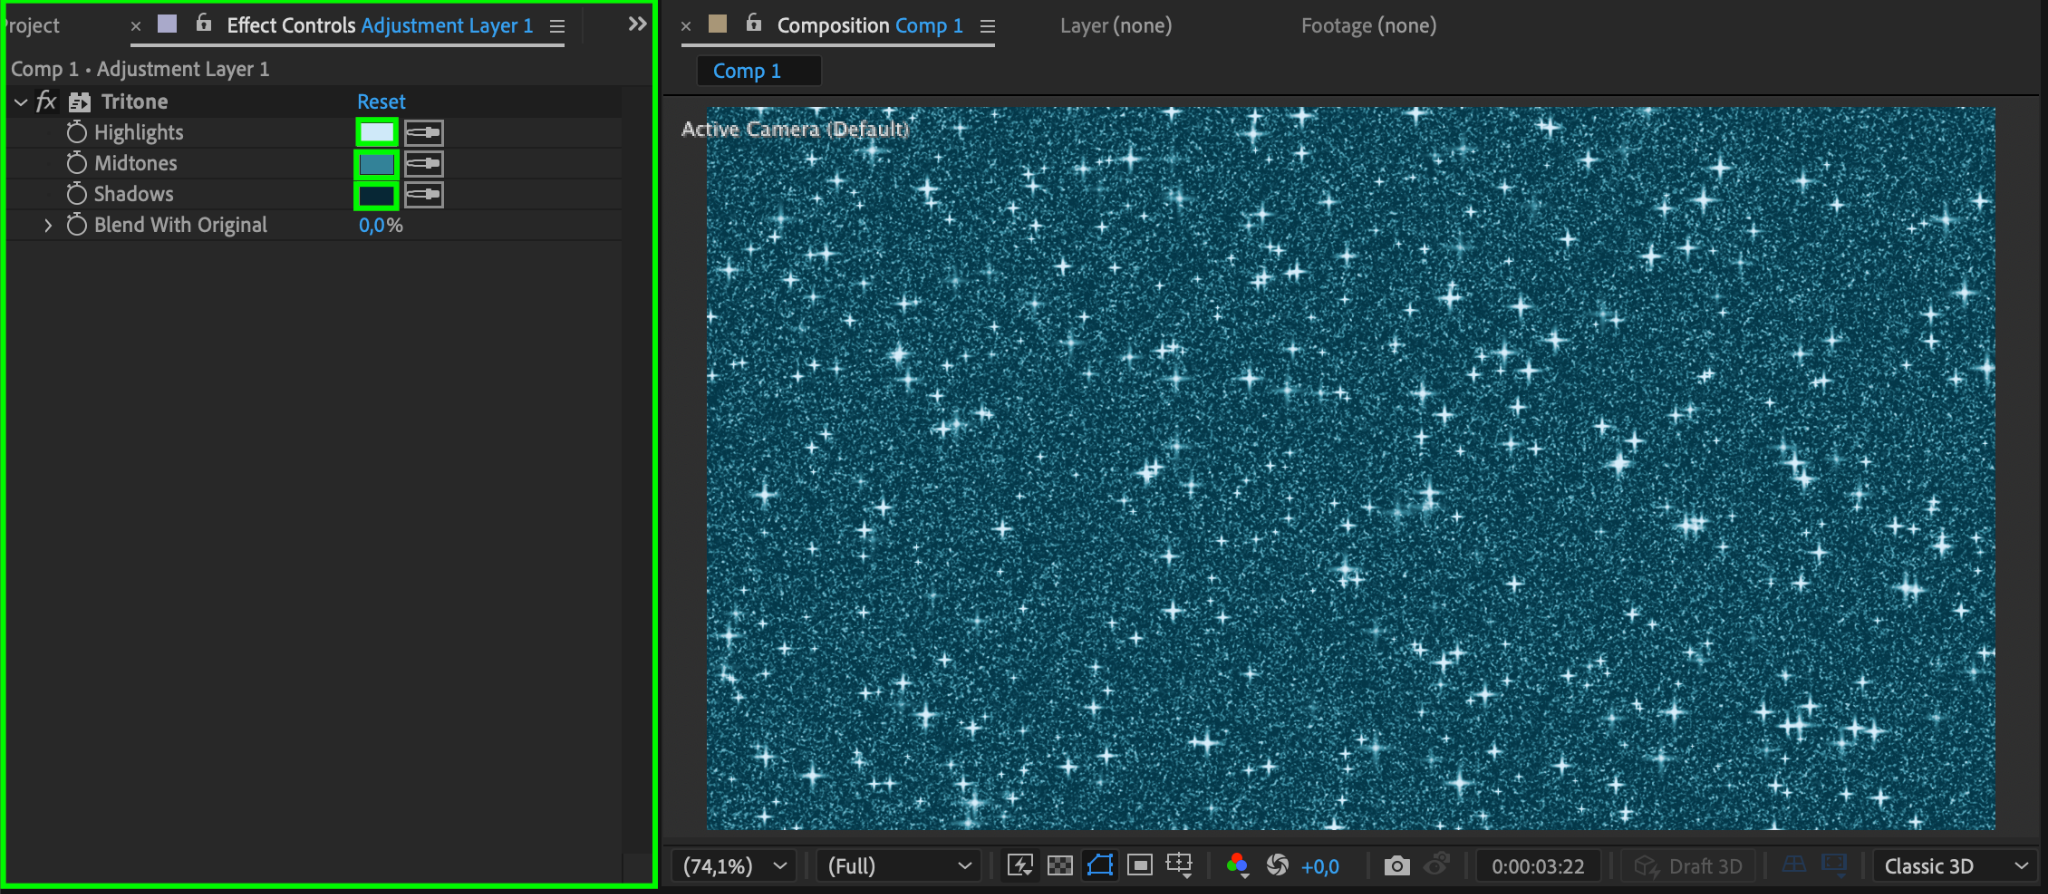Pick Highlights color with the eyedropper

423,132
